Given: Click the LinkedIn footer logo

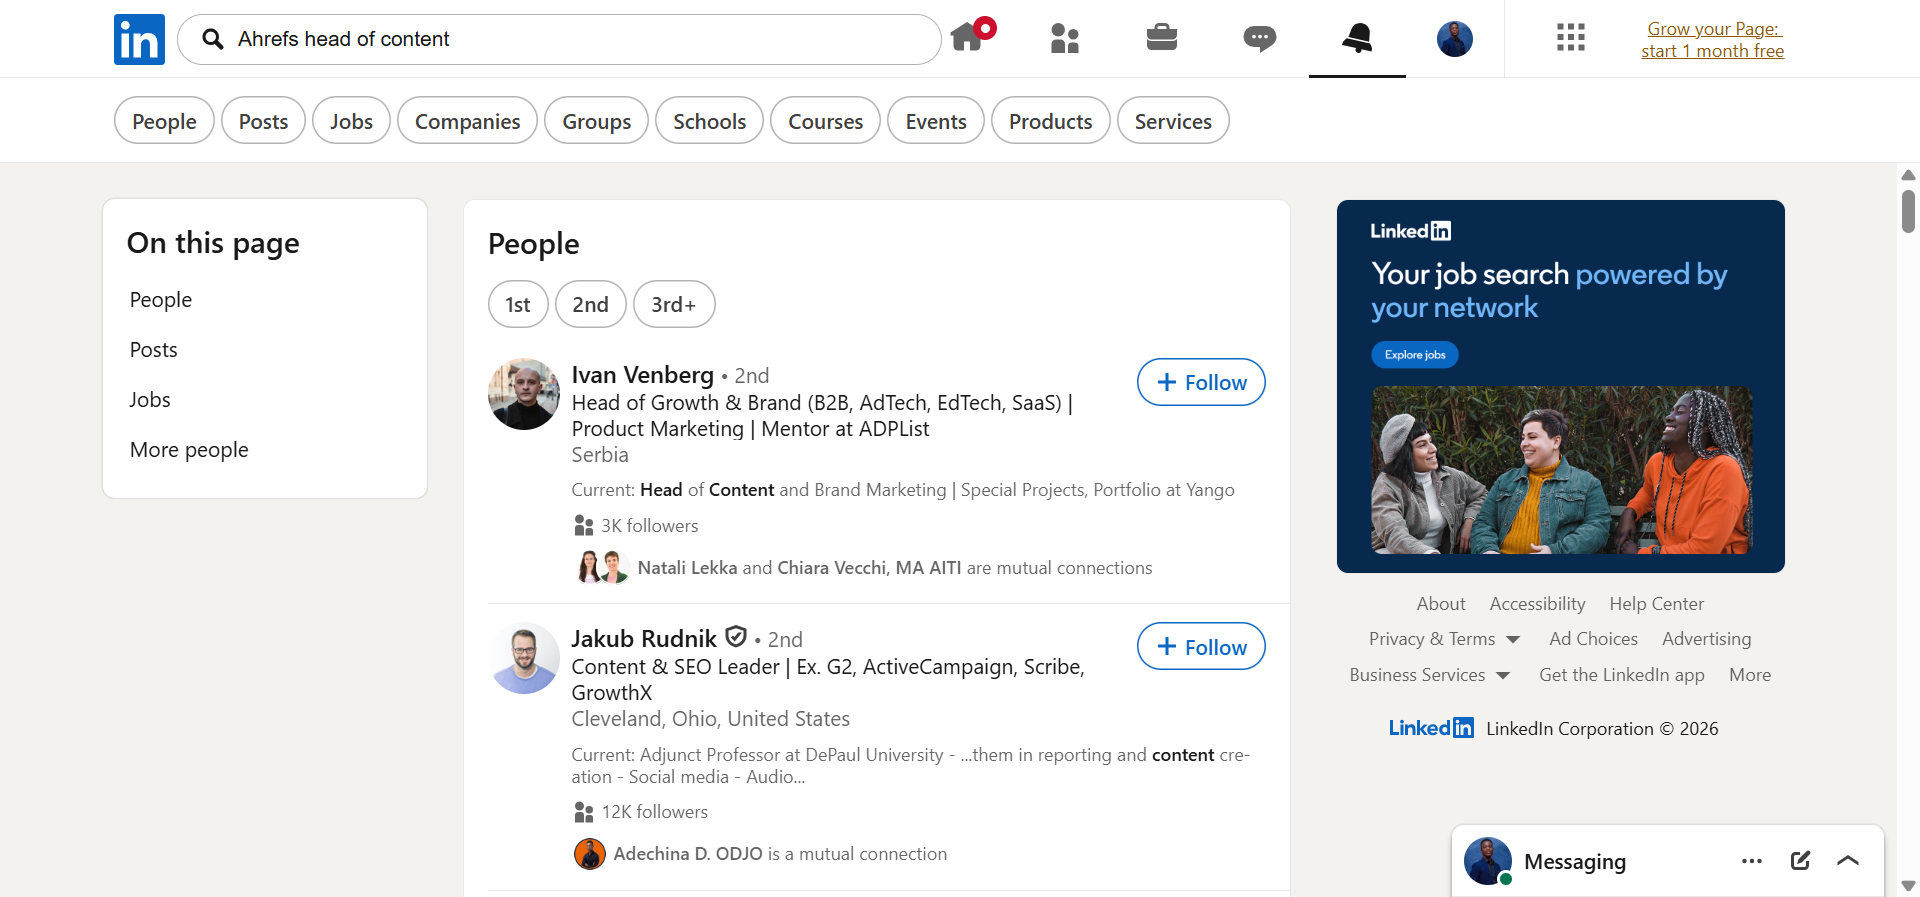Looking at the screenshot, I should [x=1431, y=728].
